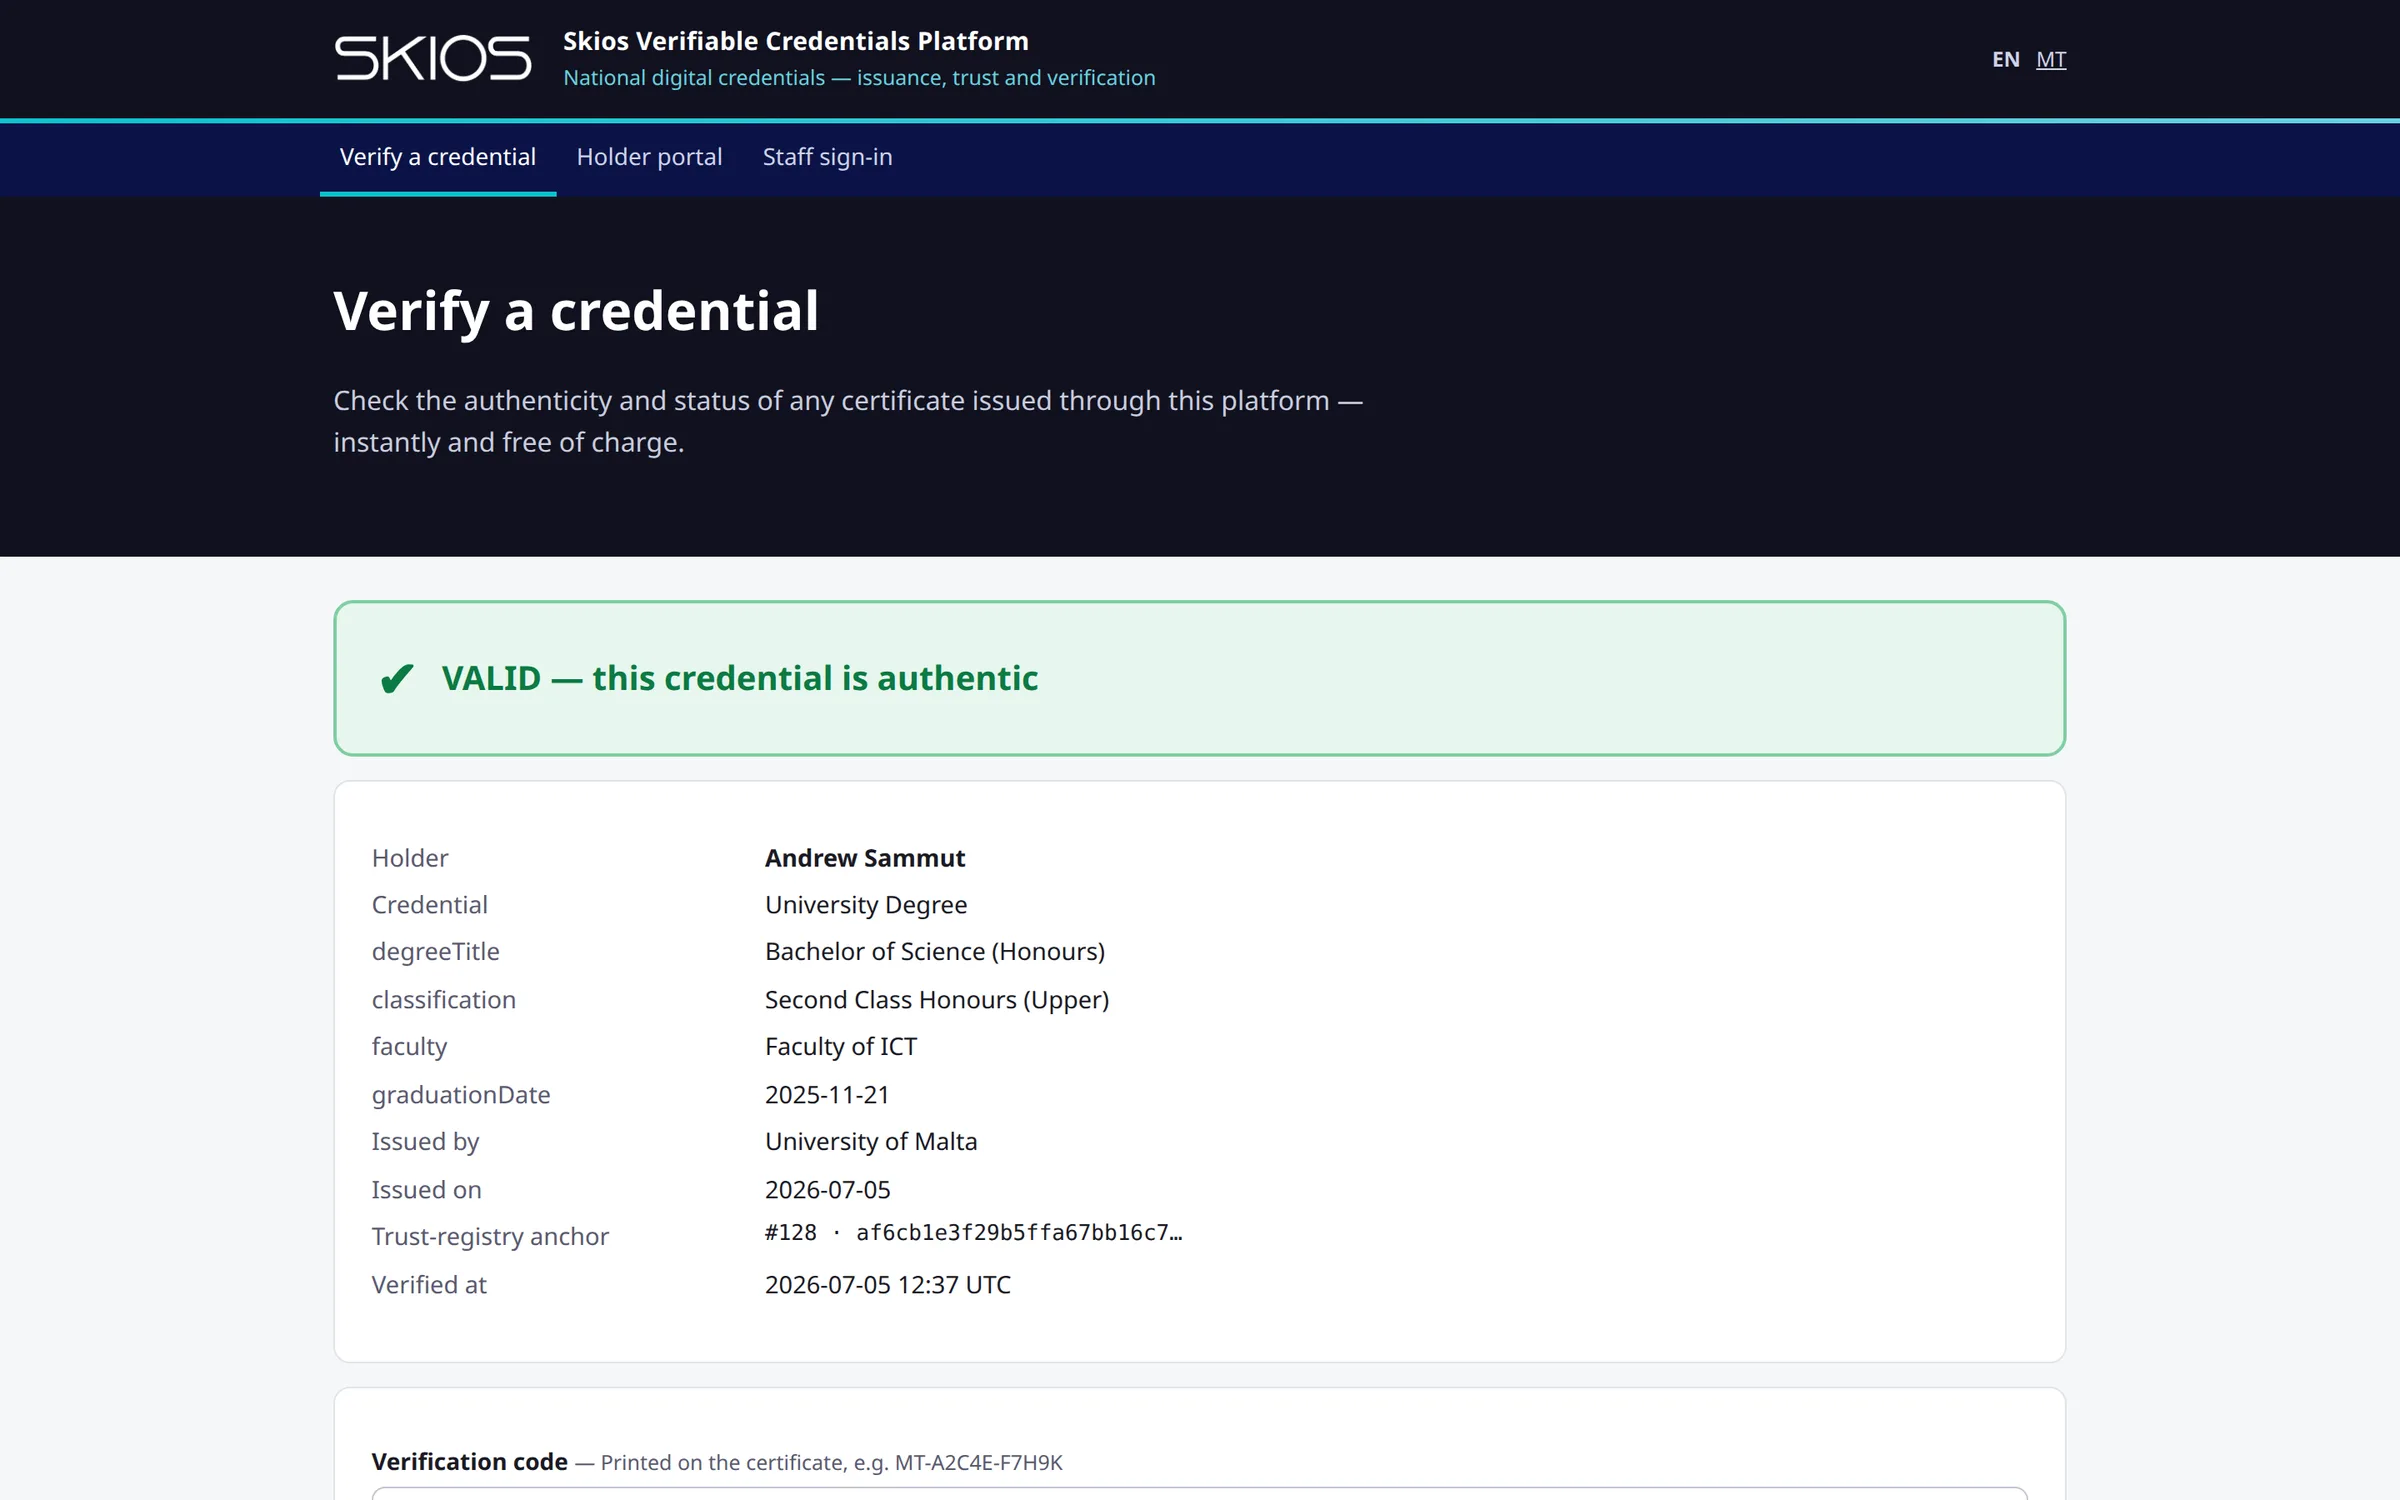Click the 'graduationDate' field label
Screen dimensions: 2400x1500
coord(461,1095)
